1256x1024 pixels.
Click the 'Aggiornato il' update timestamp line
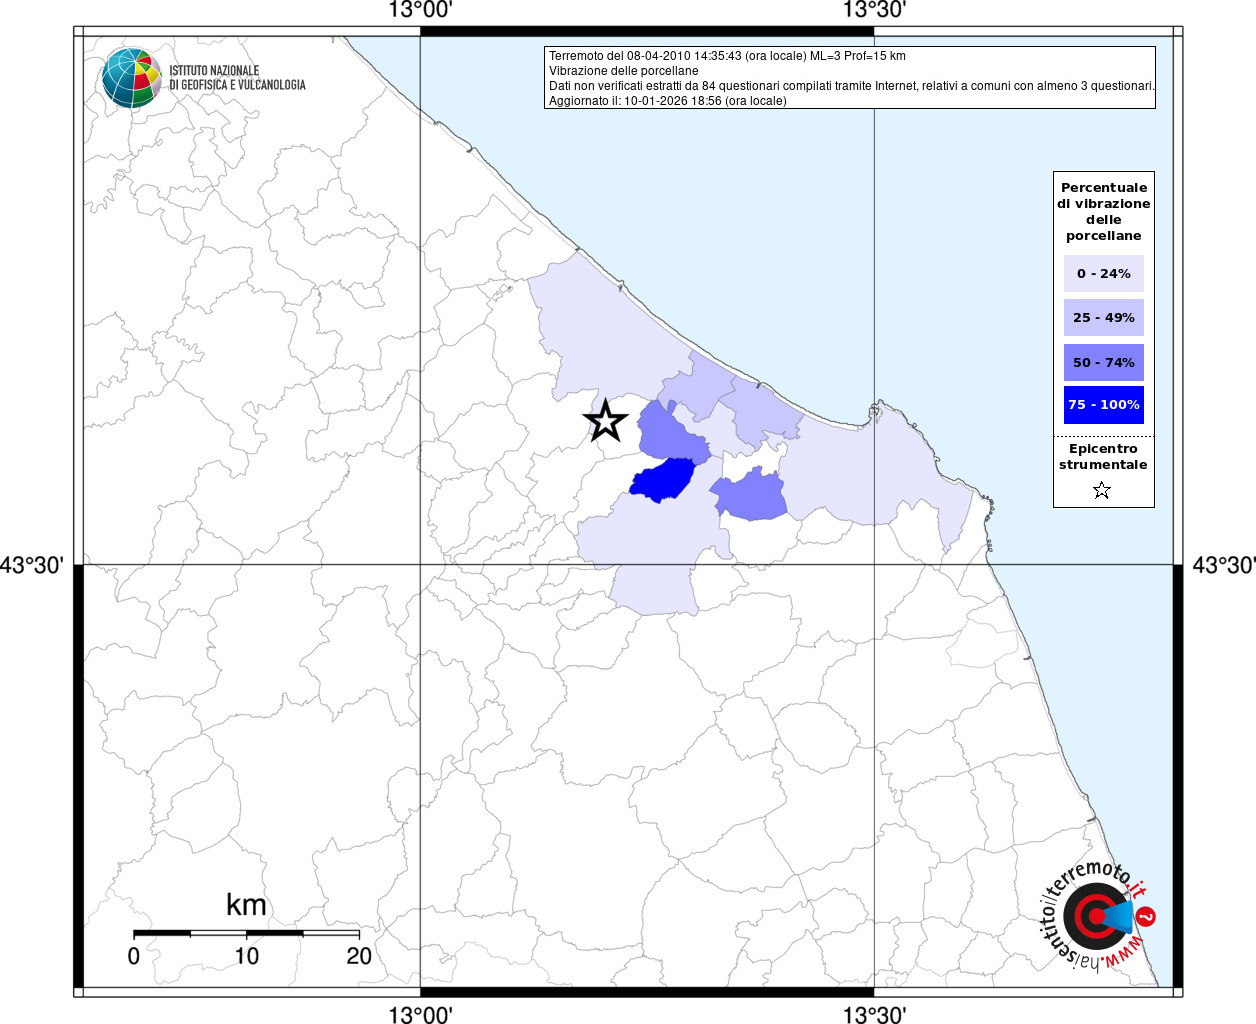(667, 101)
